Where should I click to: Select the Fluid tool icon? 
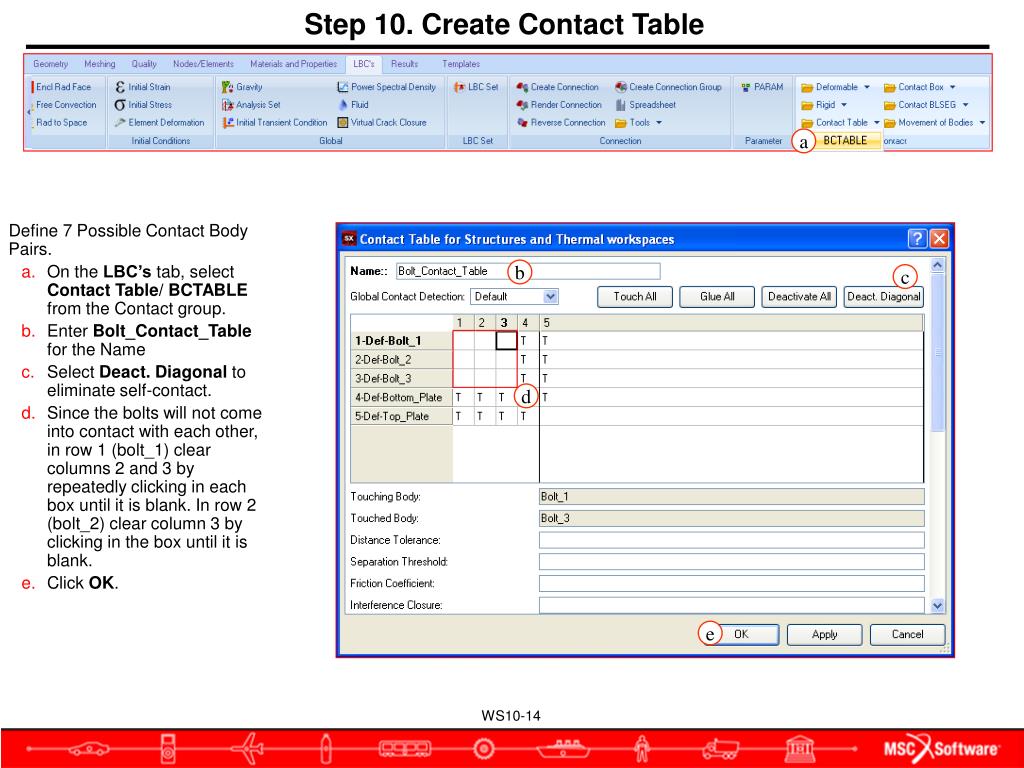[x=342, y=104]
